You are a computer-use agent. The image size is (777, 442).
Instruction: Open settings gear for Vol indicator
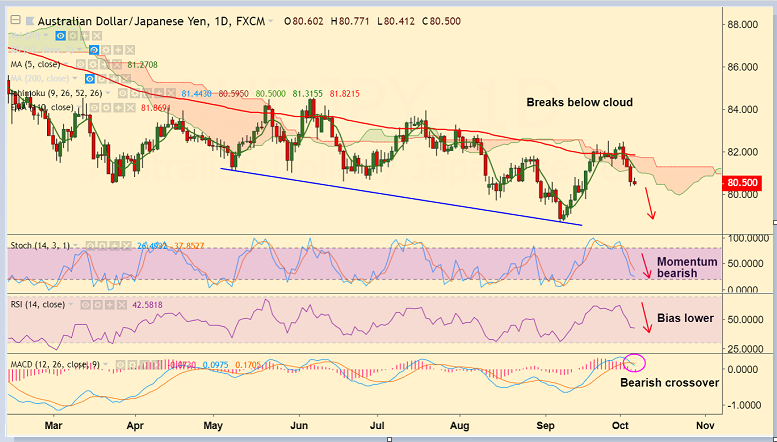[73, 36]
